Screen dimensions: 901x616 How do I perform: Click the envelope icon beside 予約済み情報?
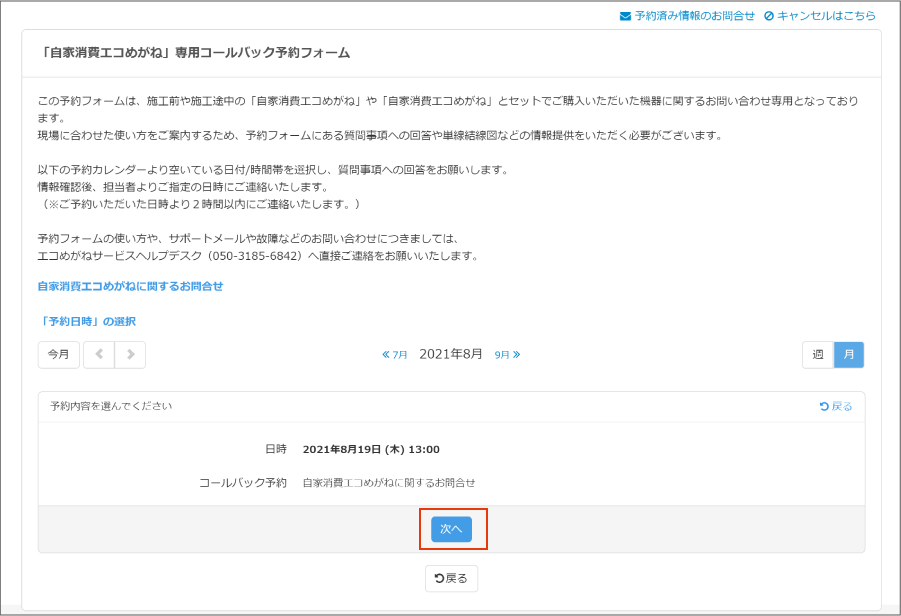coord(625,16)
